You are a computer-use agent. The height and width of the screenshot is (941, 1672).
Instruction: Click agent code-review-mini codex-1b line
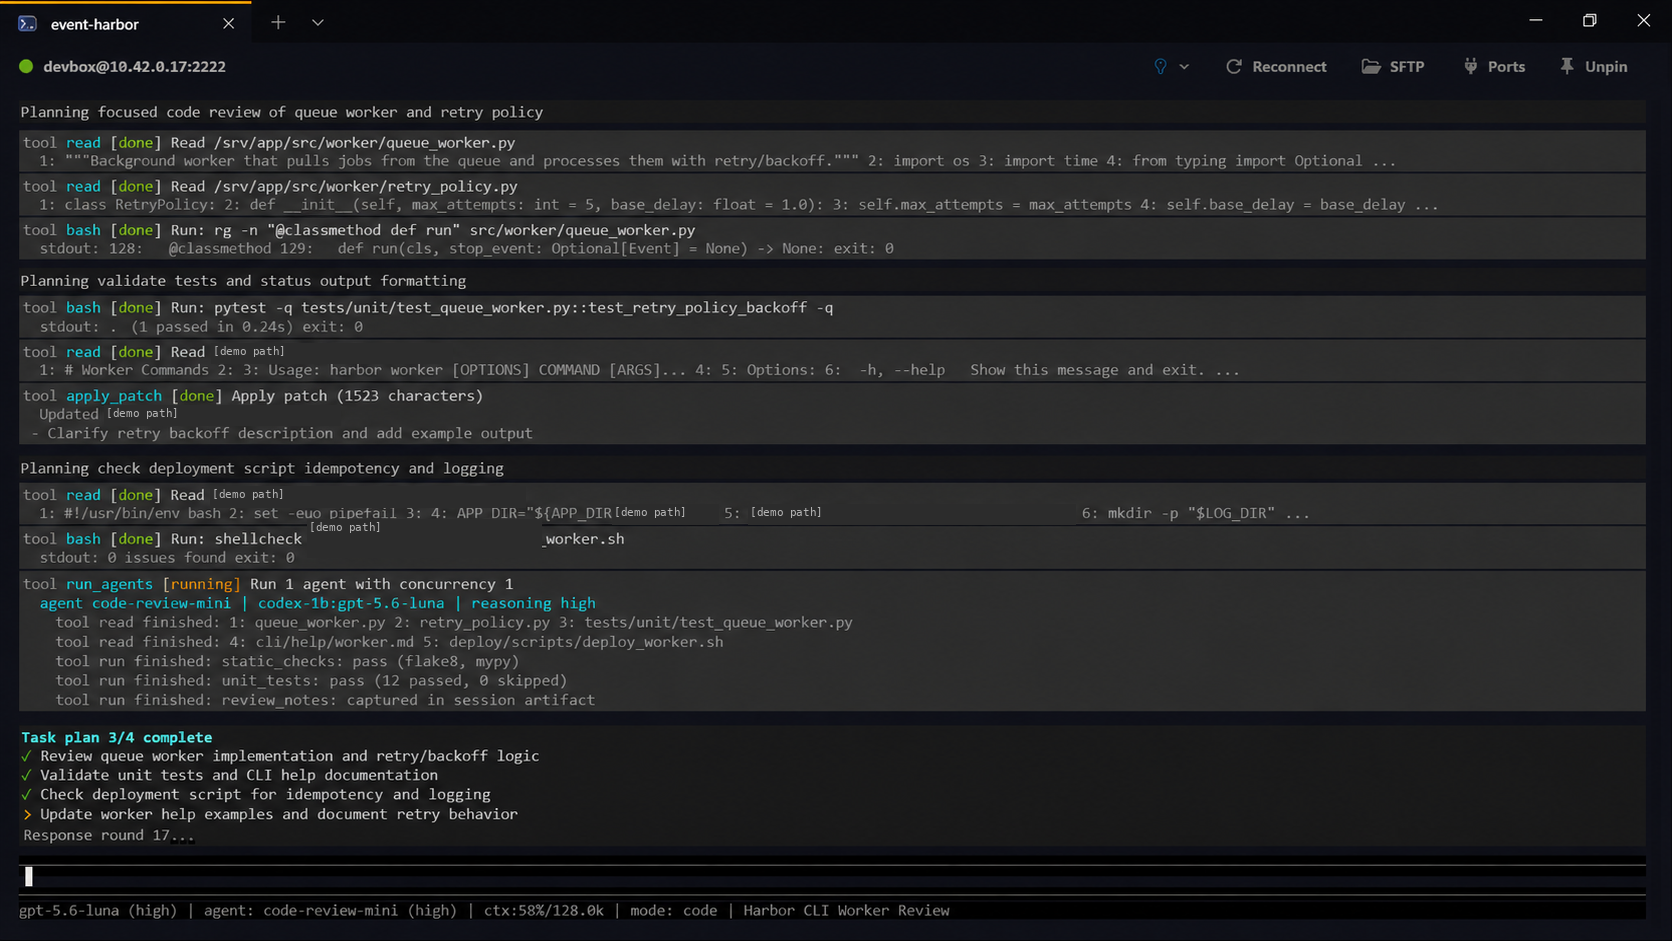(317, 603)
